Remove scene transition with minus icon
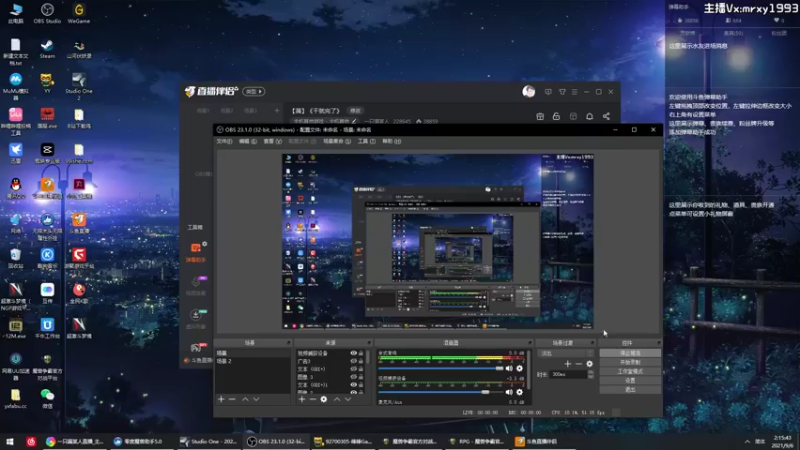800x450 pixels. click(x=579, y=364)
